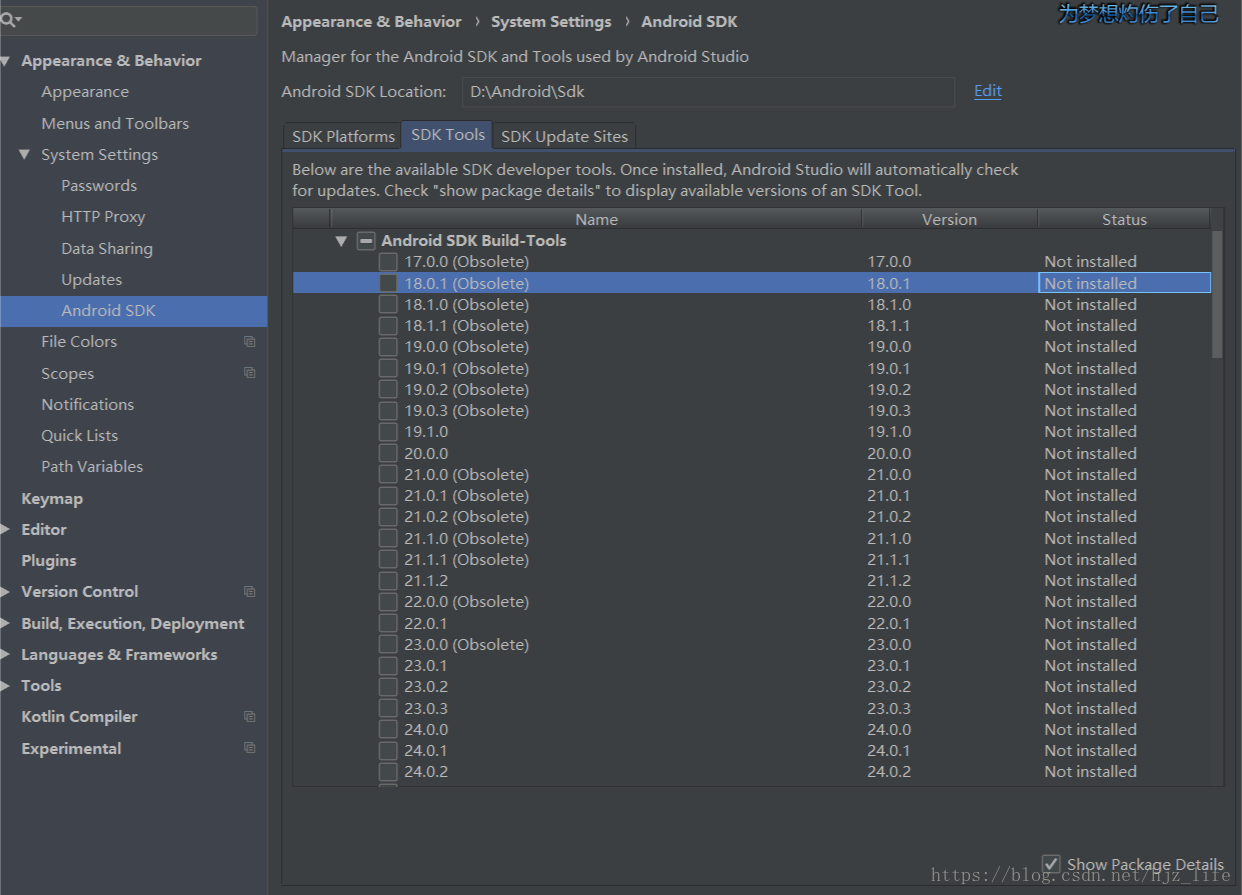The width and height of the screenshot is (1242, 895).
Task: Open the search history dropdown arrow
Action: (x=19, y=20)
